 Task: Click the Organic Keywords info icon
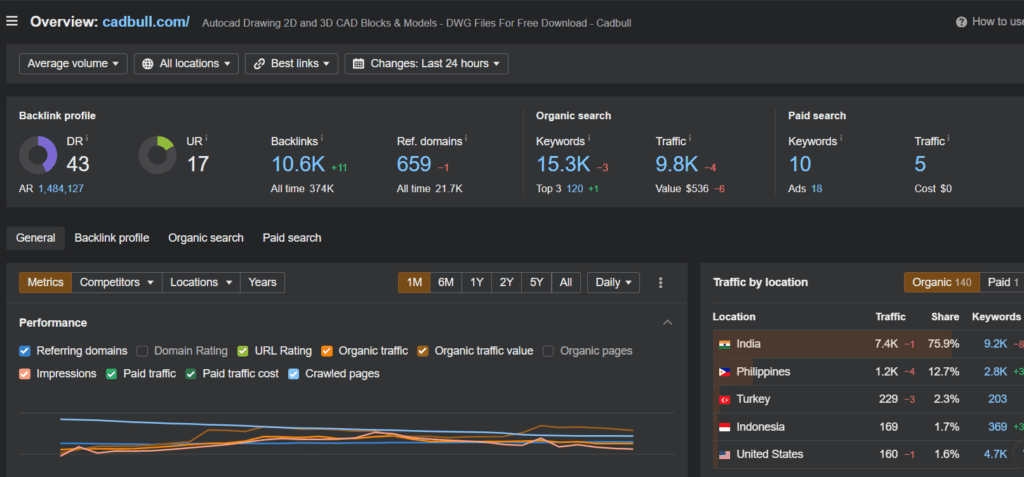[x=589, y=139]
